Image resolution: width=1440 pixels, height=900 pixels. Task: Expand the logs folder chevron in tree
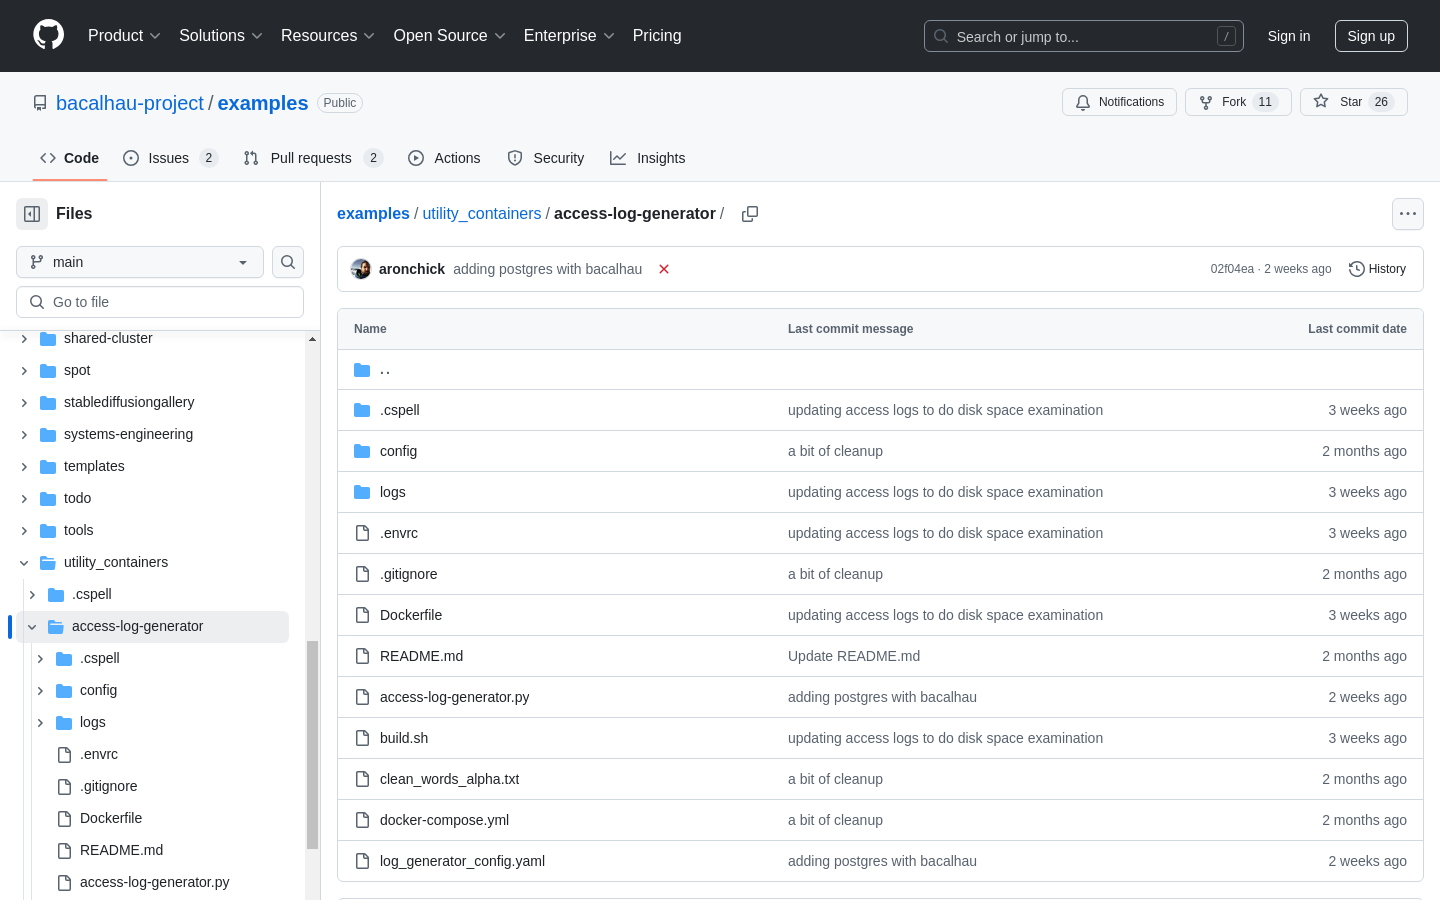point(40,722)
